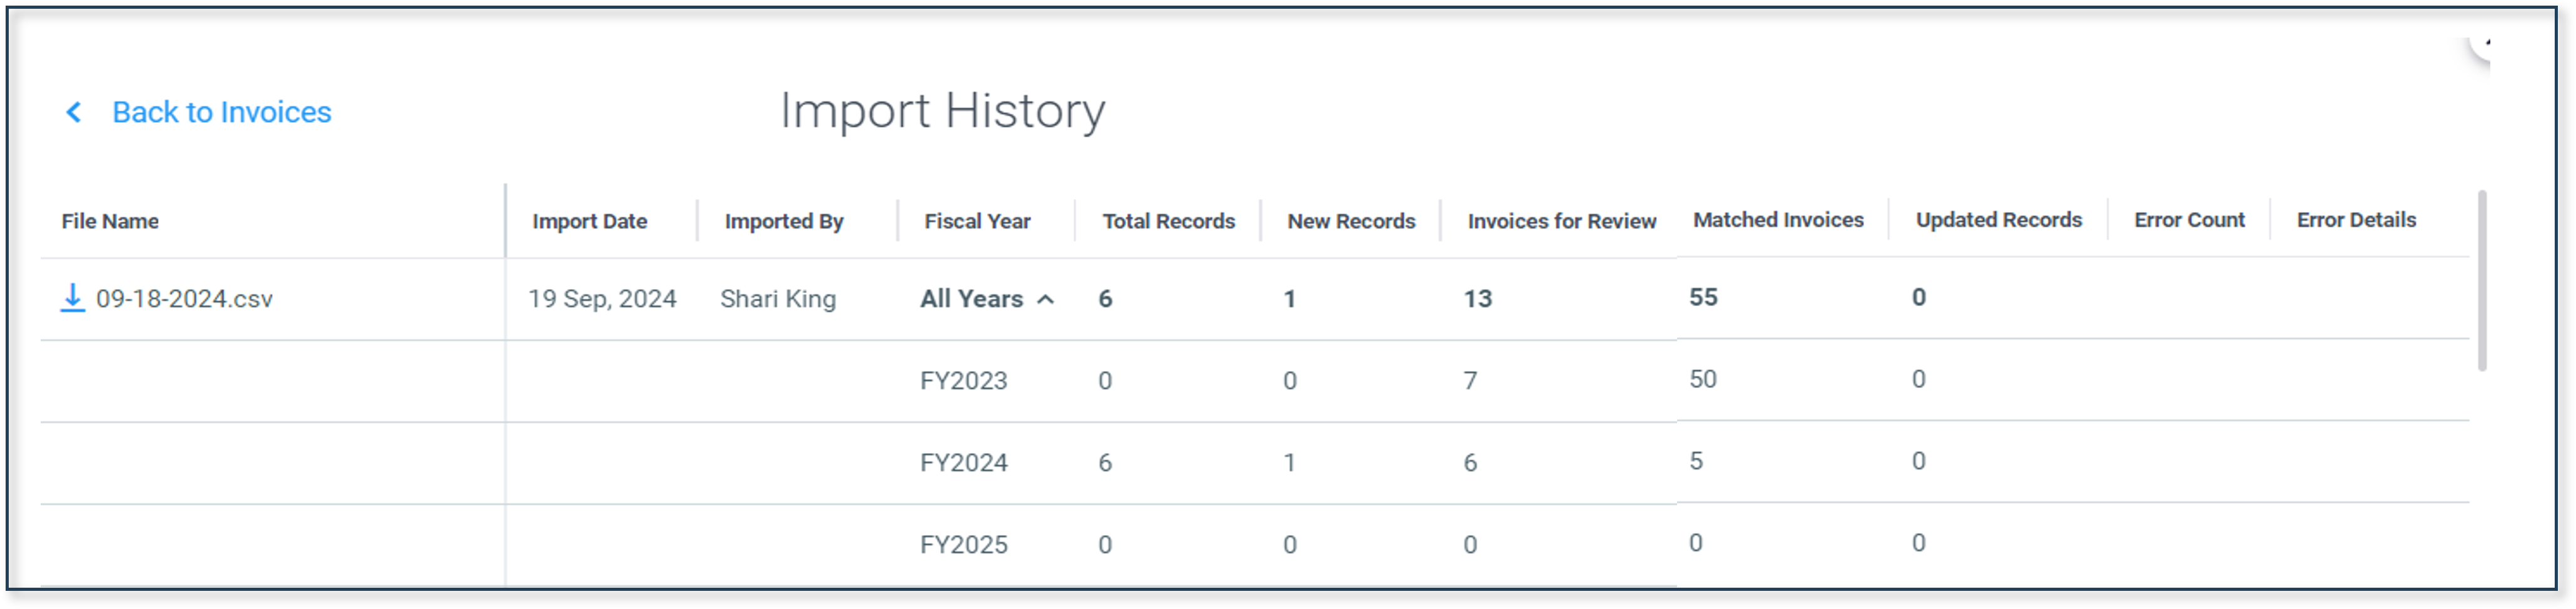Go back via Back to Invoices link
This screenshot has width=2576, height=609.
[x=221, y=112]
